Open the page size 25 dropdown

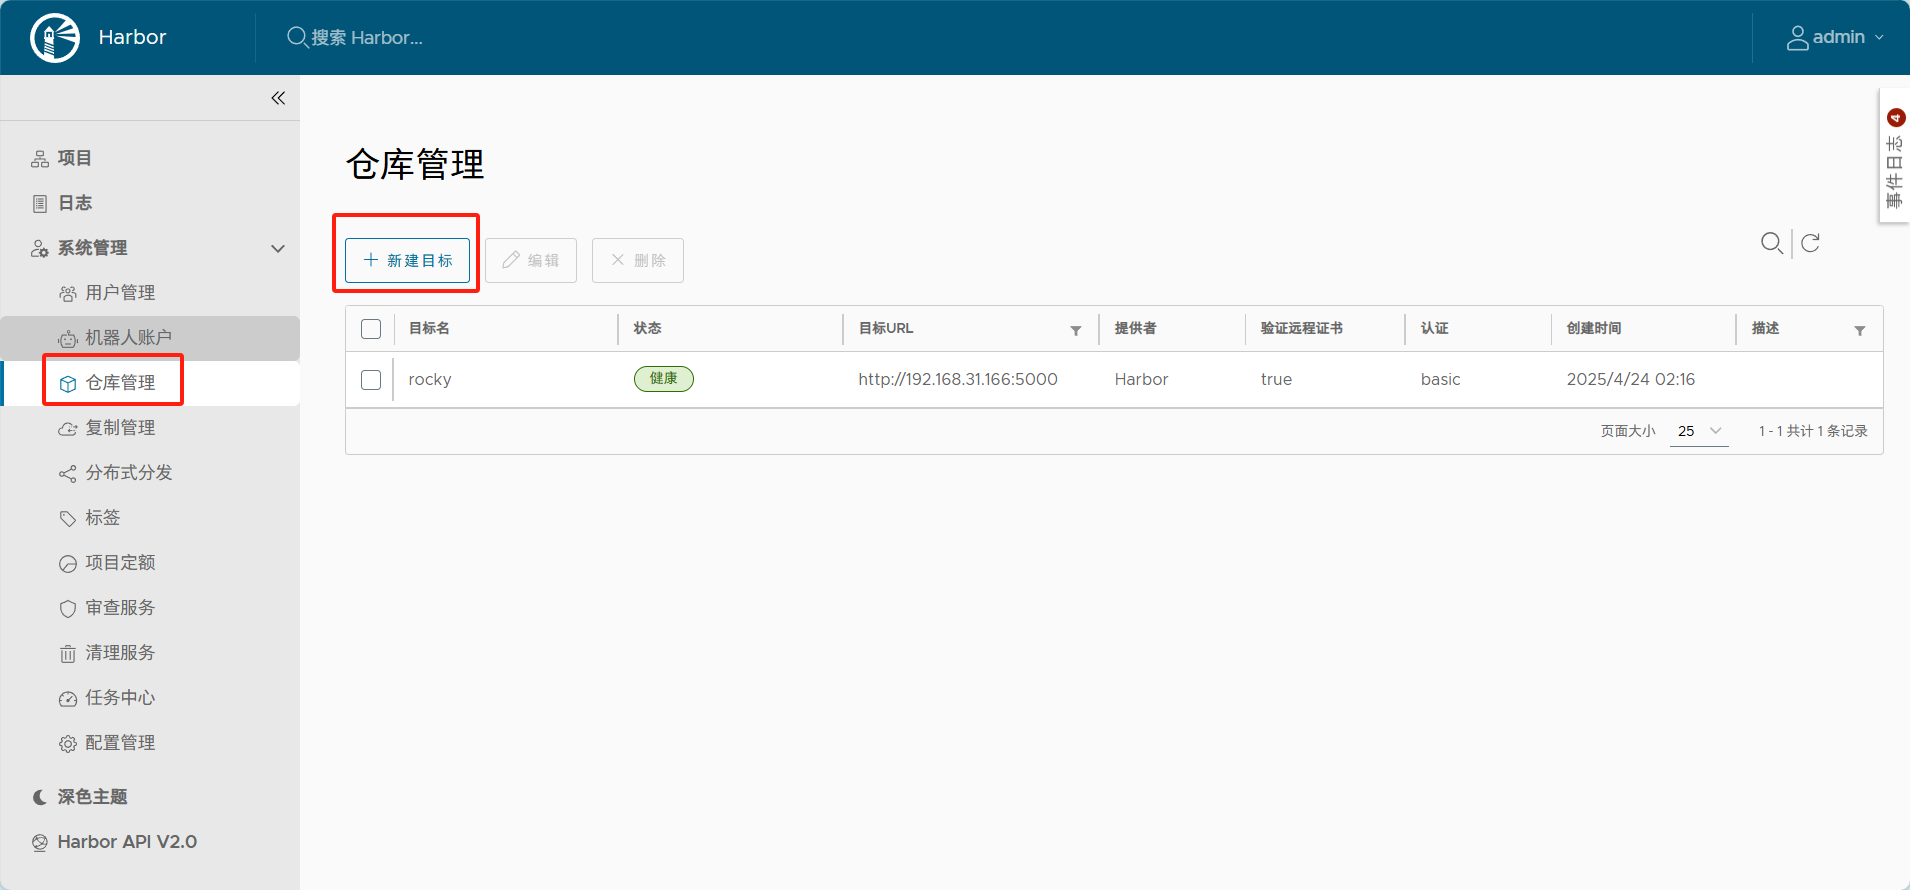1699,431
